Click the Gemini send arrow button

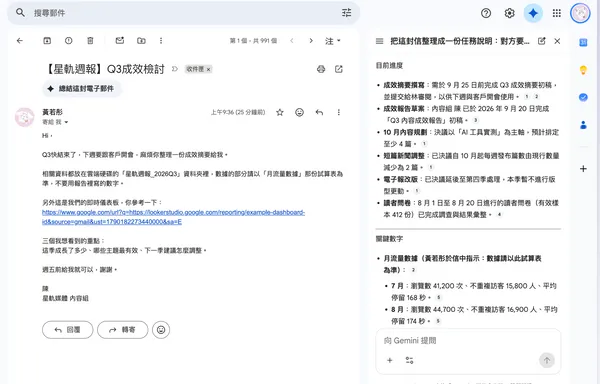click(547, 360)
